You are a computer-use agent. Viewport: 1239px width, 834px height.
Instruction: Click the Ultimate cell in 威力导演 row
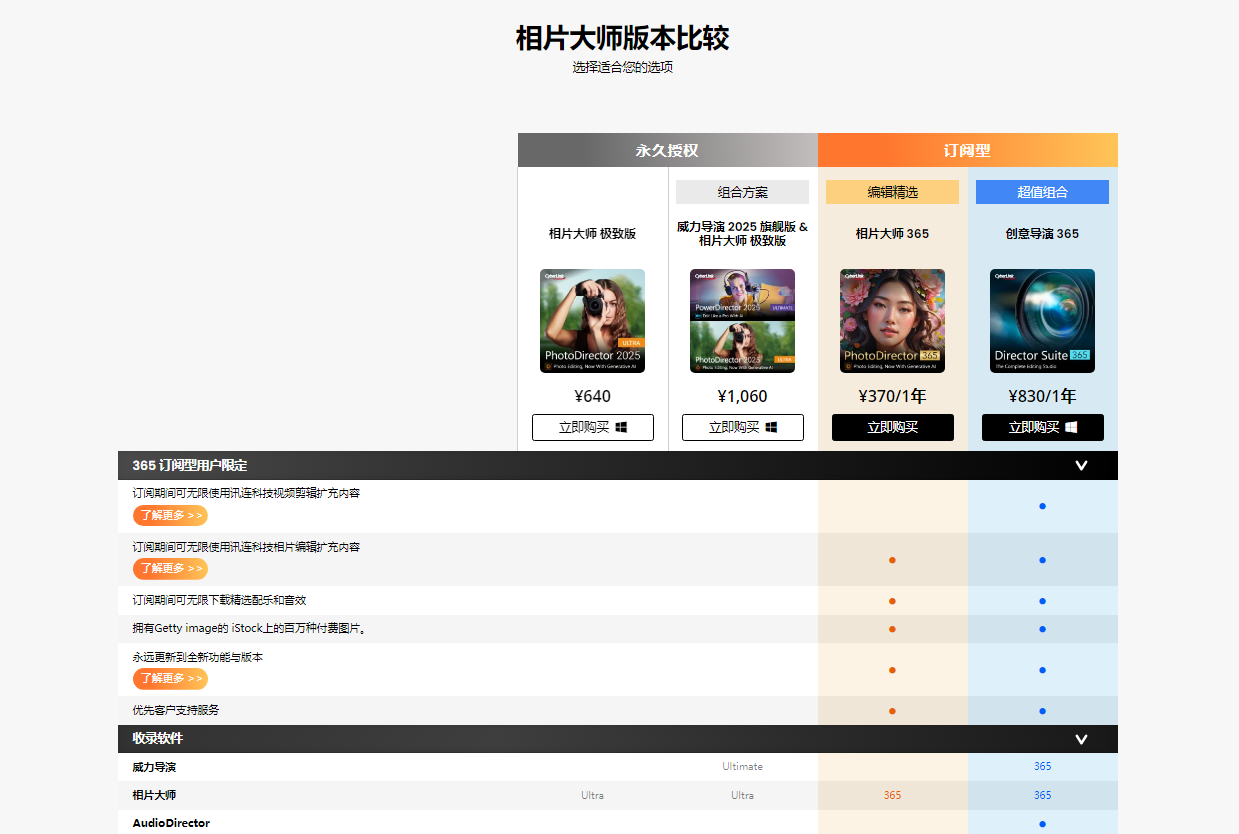(743, 767)
